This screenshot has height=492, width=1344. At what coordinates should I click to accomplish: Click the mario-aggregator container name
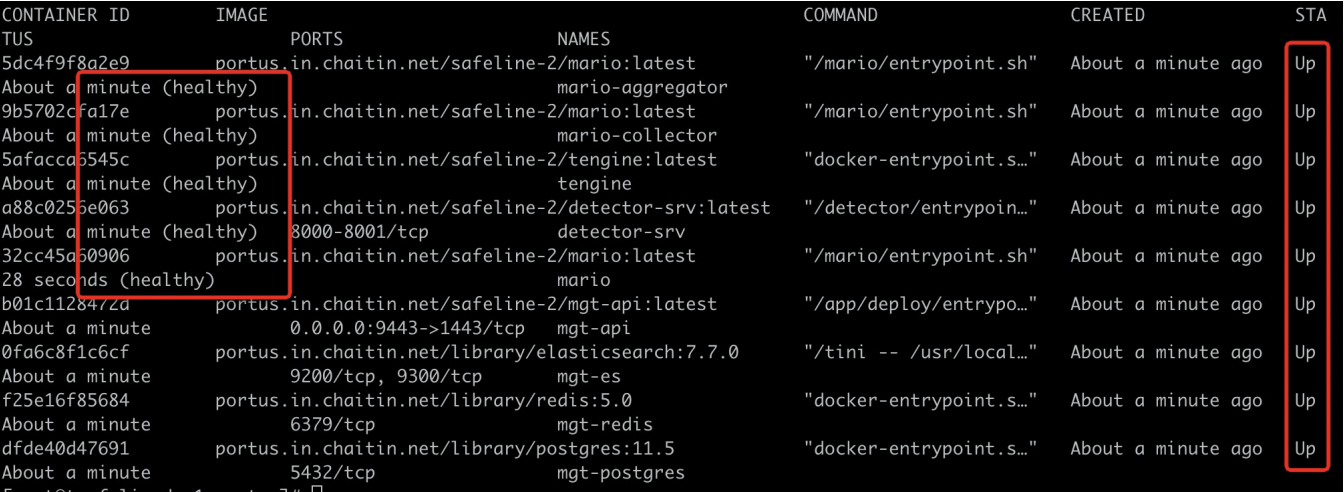(642, 87)
